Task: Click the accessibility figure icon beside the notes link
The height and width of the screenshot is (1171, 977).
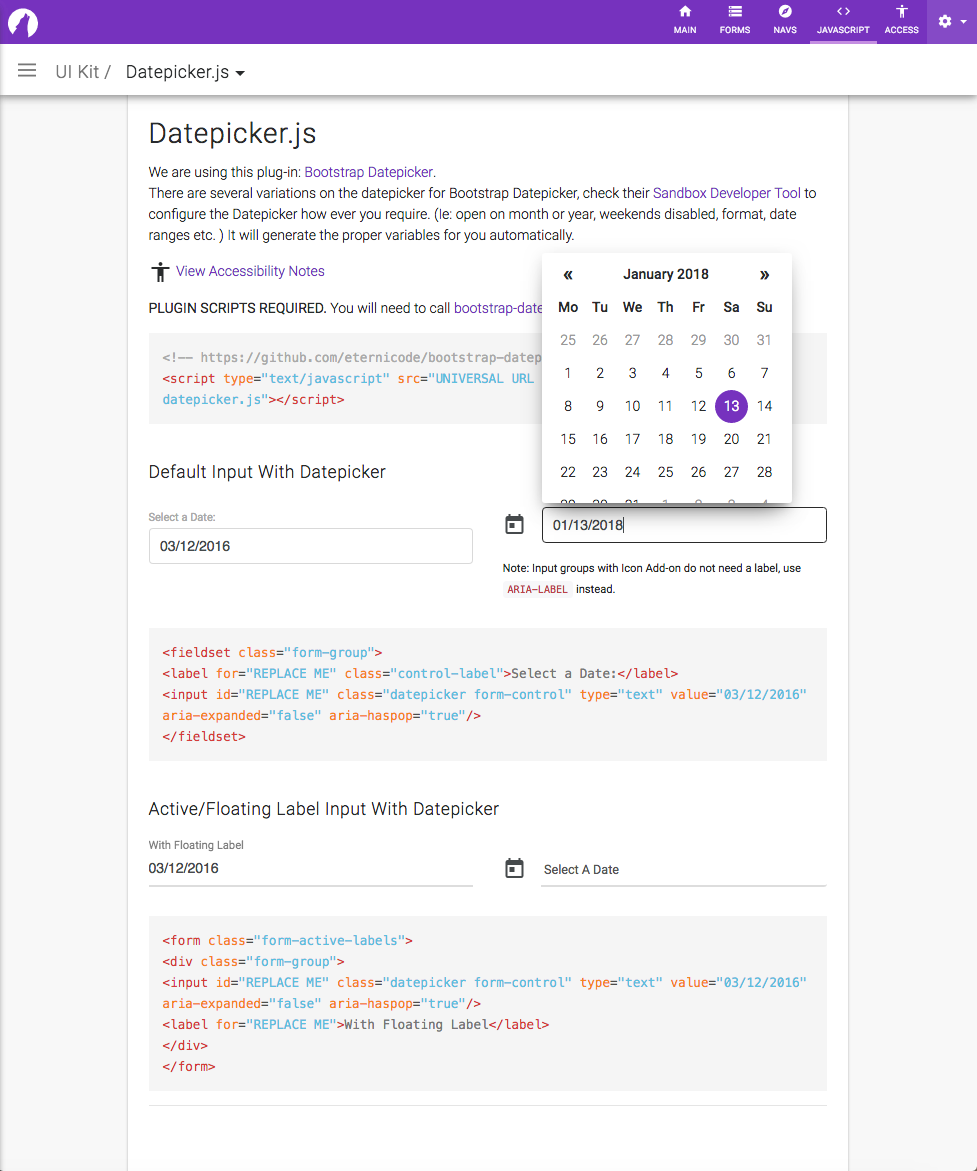Action: [160, 272]
